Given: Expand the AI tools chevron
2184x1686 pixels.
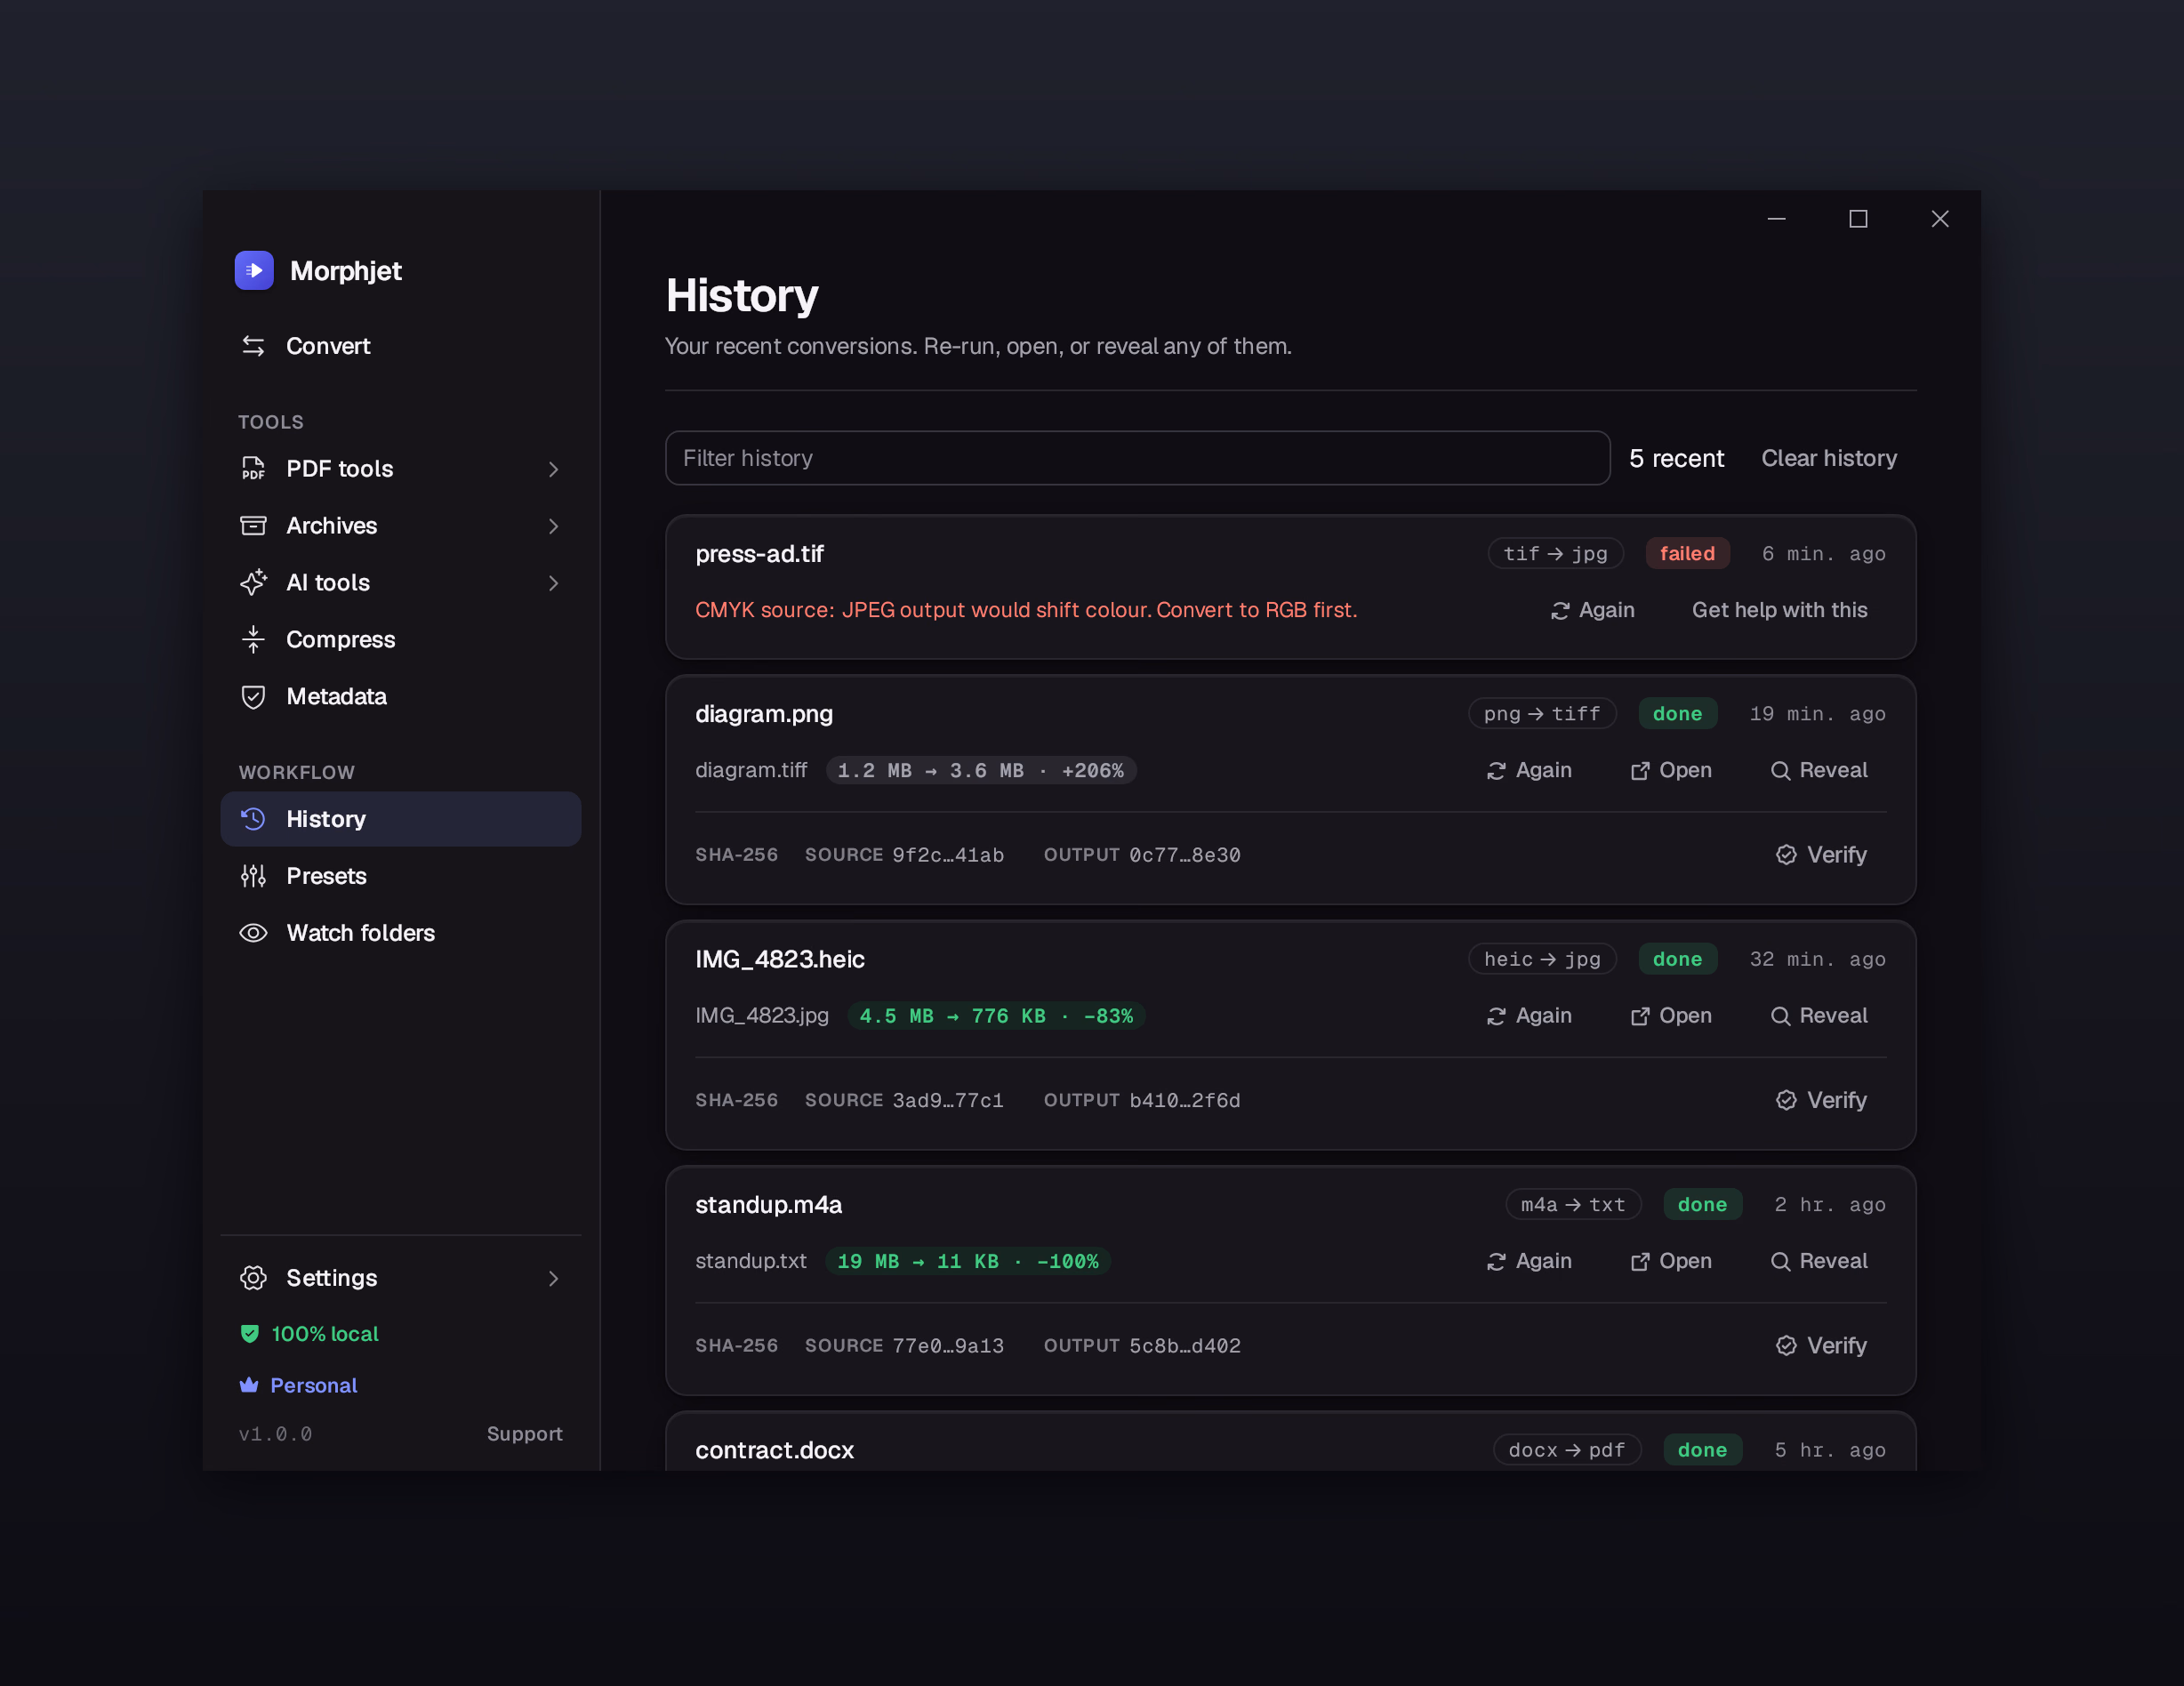Looking at the screenshot, I should (553, 583).
